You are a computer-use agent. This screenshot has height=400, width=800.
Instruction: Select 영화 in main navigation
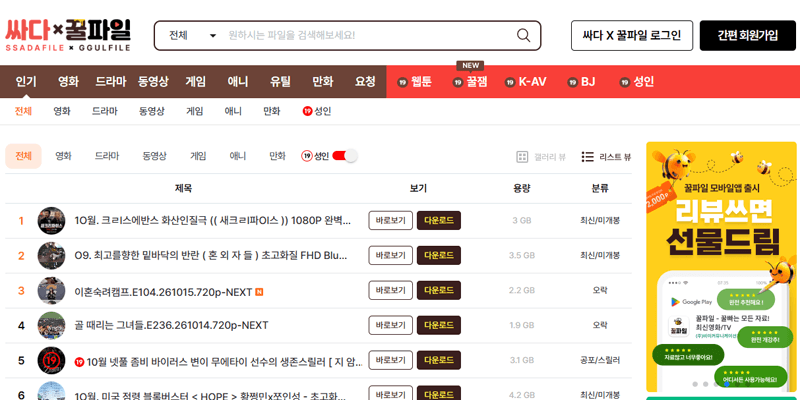pos(68,82)
